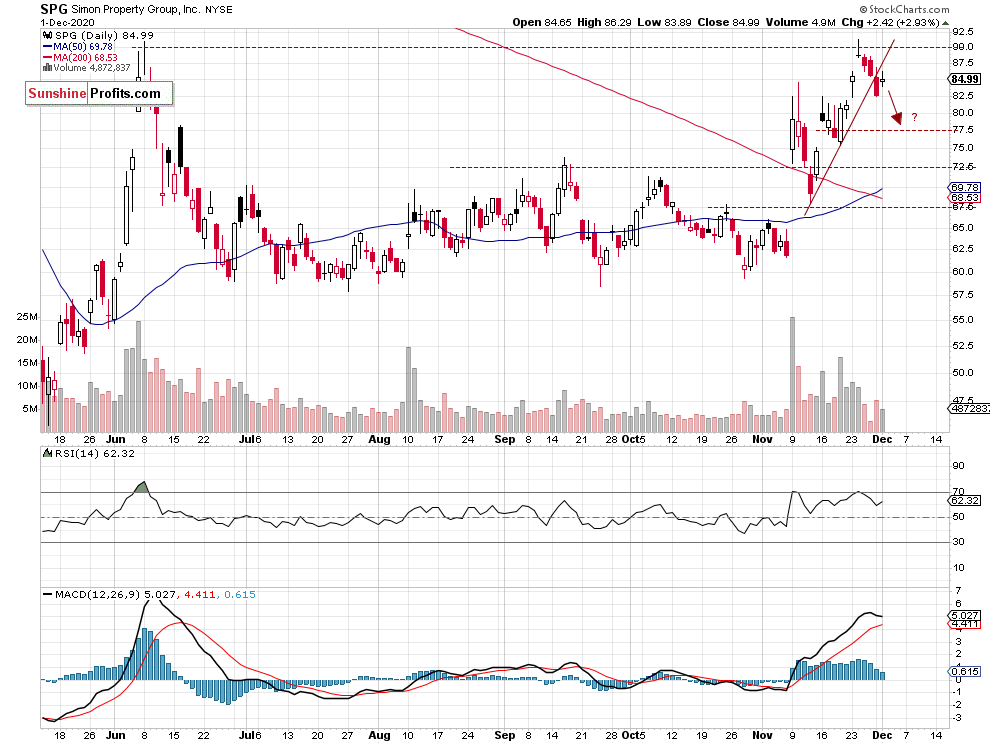Open the StockCharts.com copyright link
The height and width of the screenshot is (744, 990).
coord(904,9)
